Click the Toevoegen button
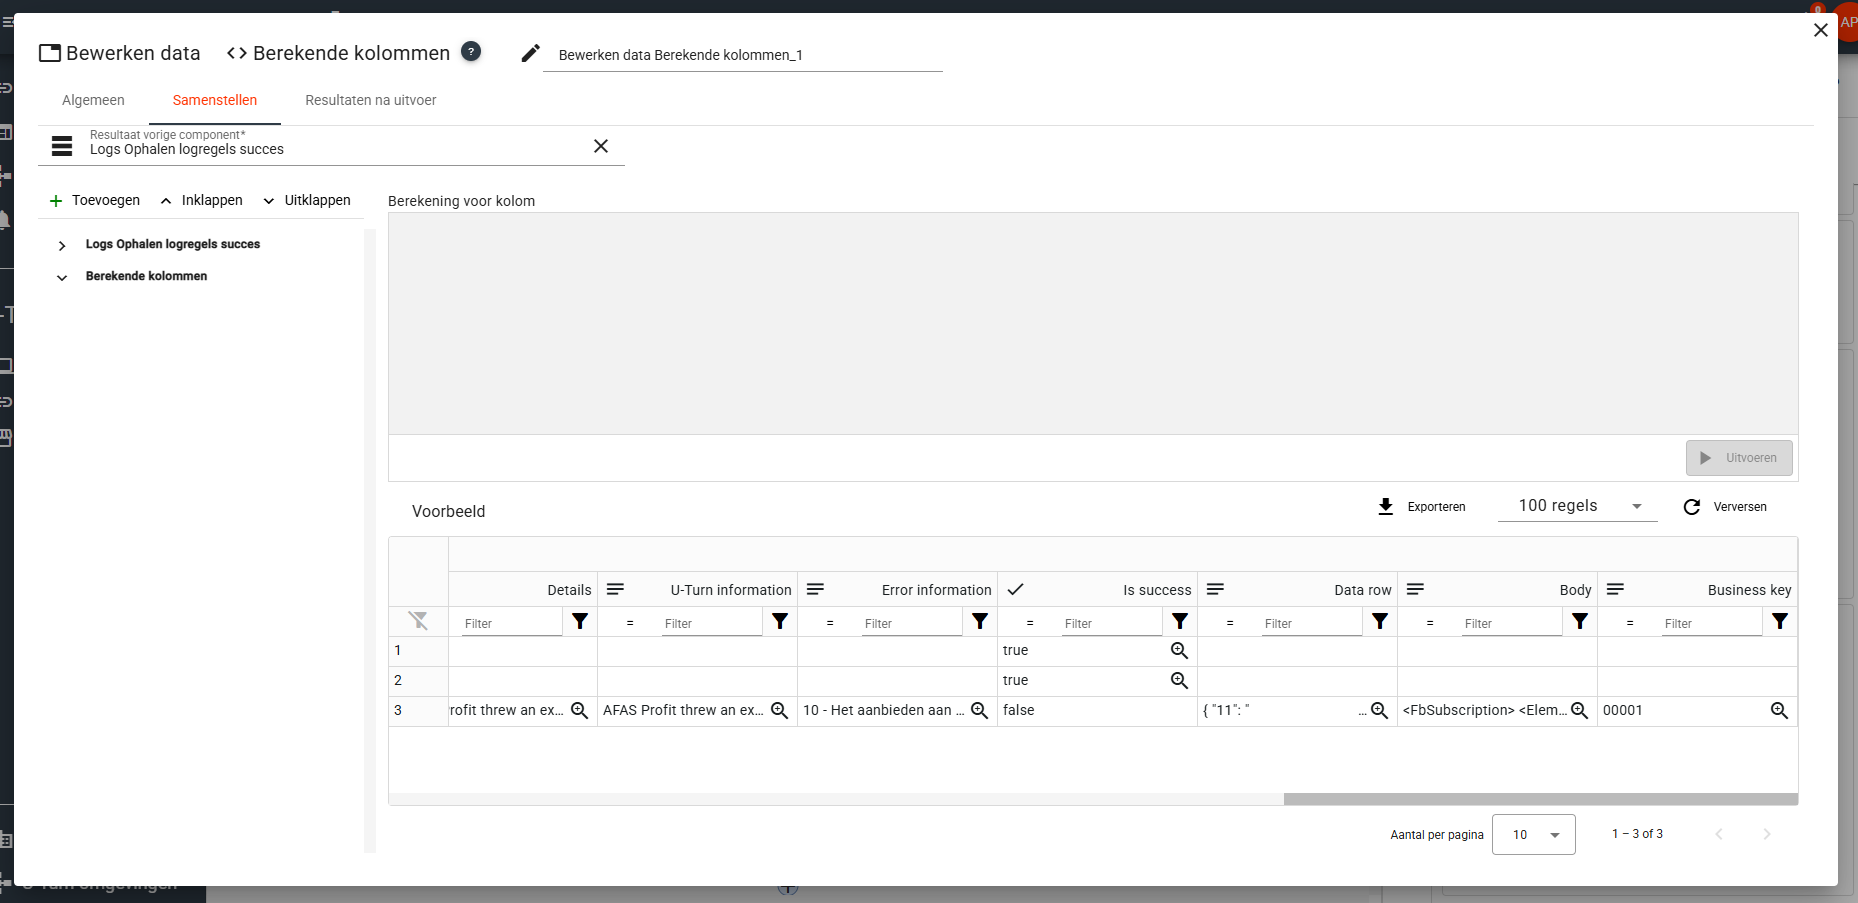 pyautogui.click(x=95, y=200)
